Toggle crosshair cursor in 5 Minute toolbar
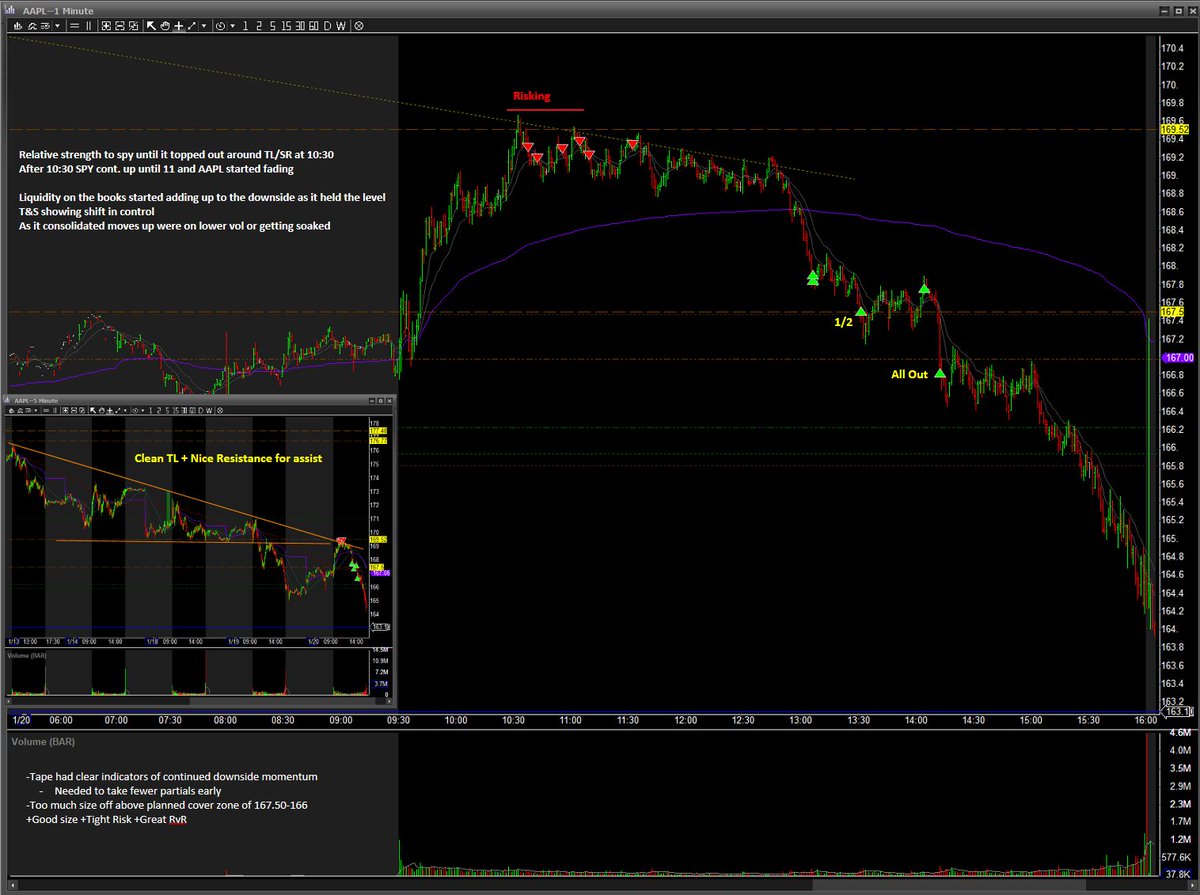The height and width of the screenshot is (895, 1200). coord(110,410)
